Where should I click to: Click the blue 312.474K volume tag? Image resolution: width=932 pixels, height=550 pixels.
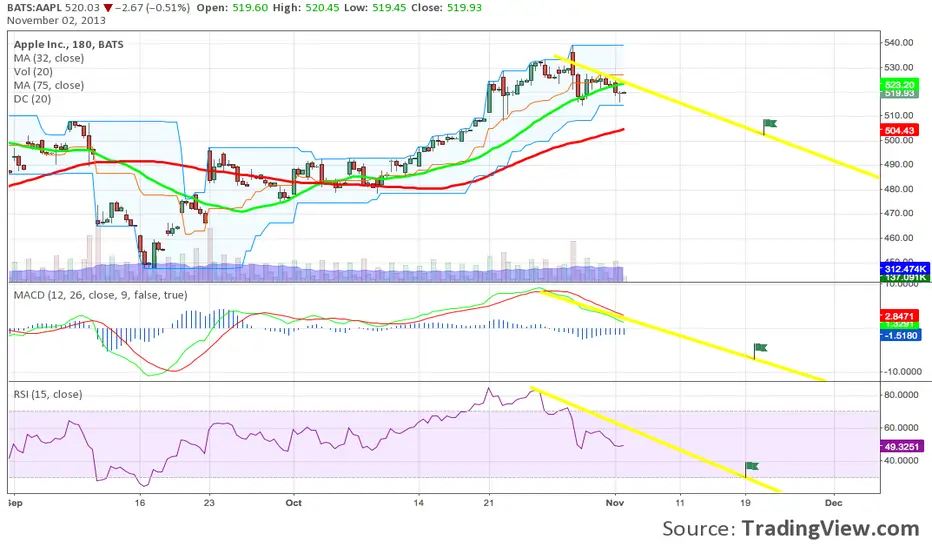(904, 269)
